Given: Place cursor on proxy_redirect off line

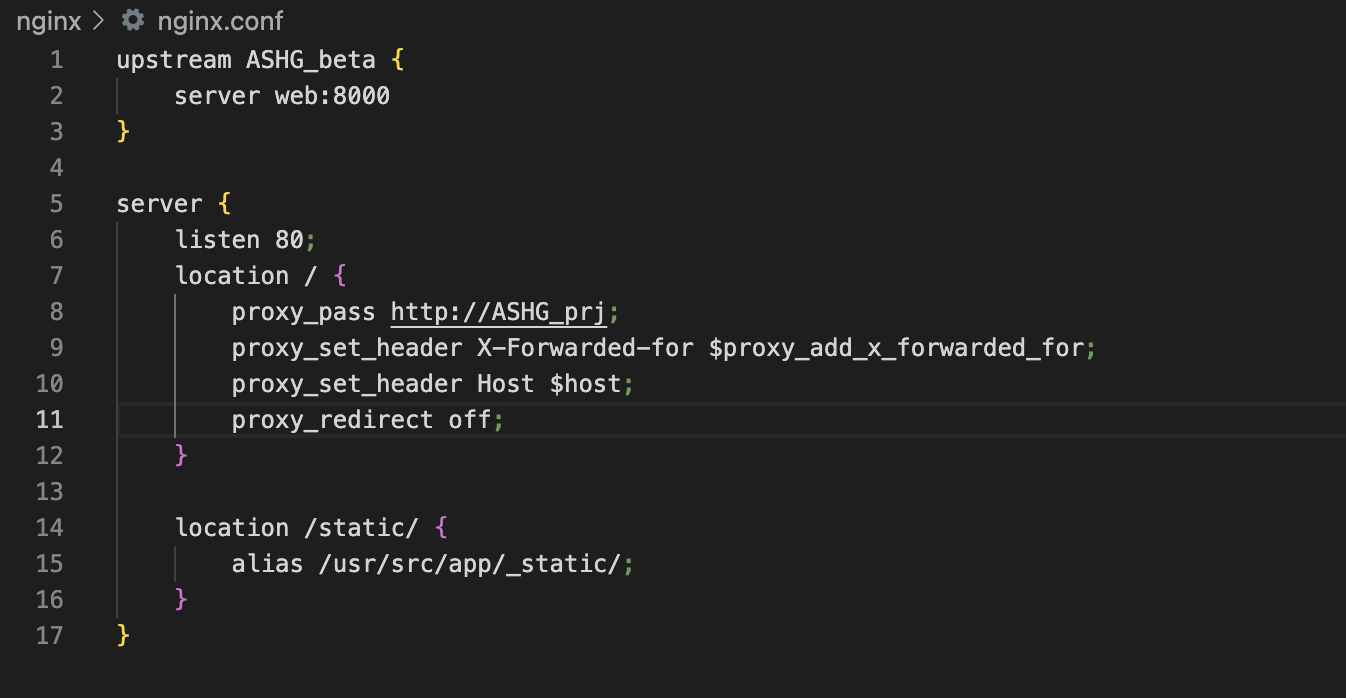Looking at the screenshot, I should coord(361,420).
